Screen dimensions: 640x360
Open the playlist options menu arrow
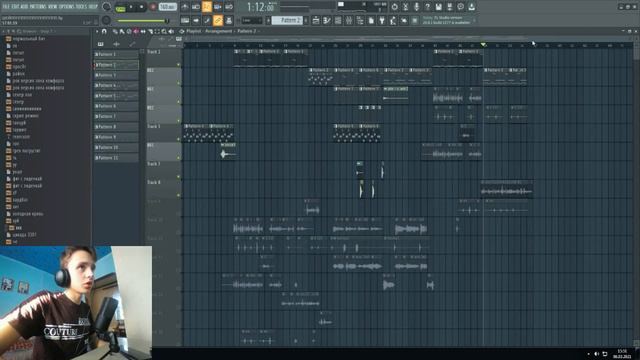(97, 31)
